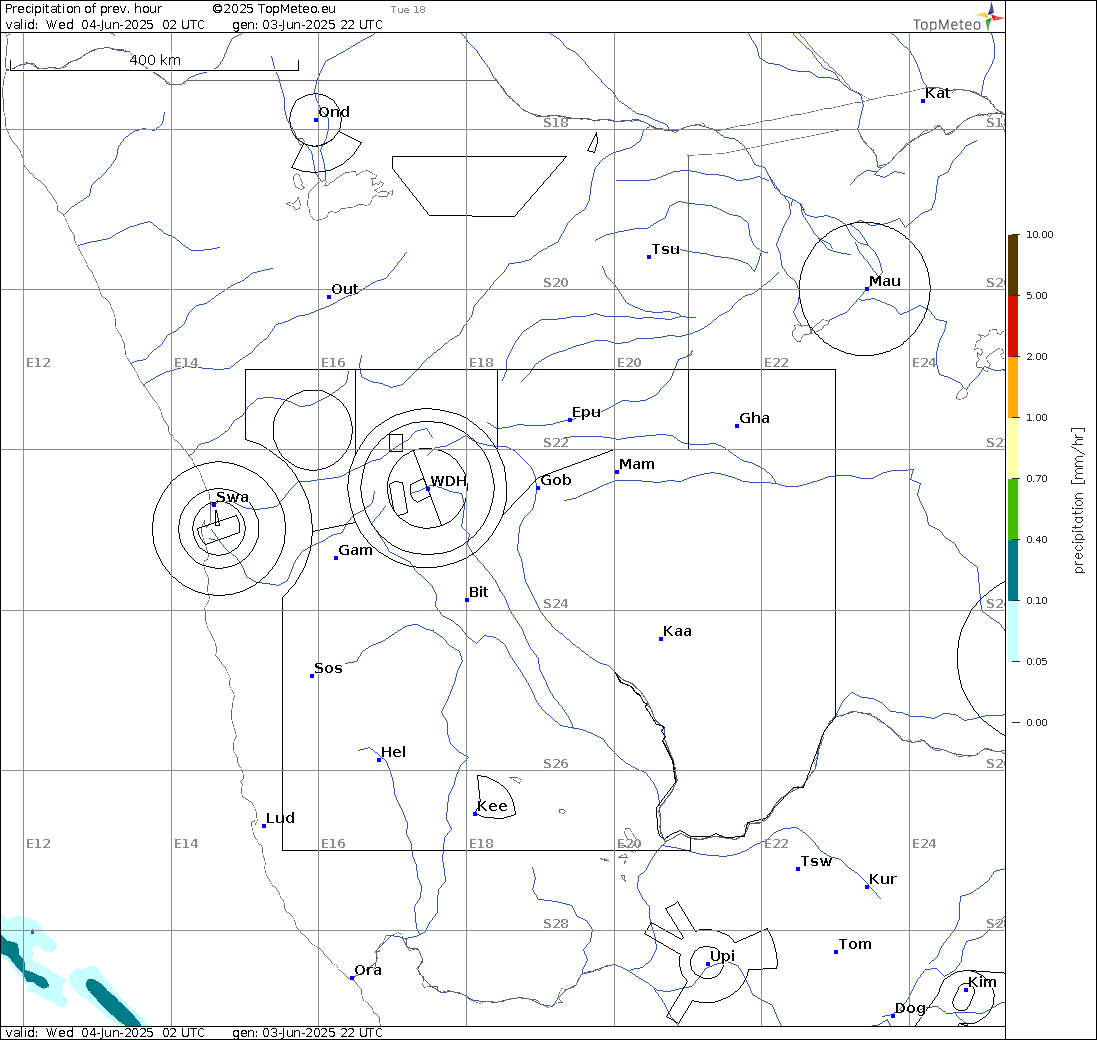The height and width of the screenshot is (1040, 1097).
Task: Select the brown 5–10 mm/hr legend color
Action: [1013, 265]
